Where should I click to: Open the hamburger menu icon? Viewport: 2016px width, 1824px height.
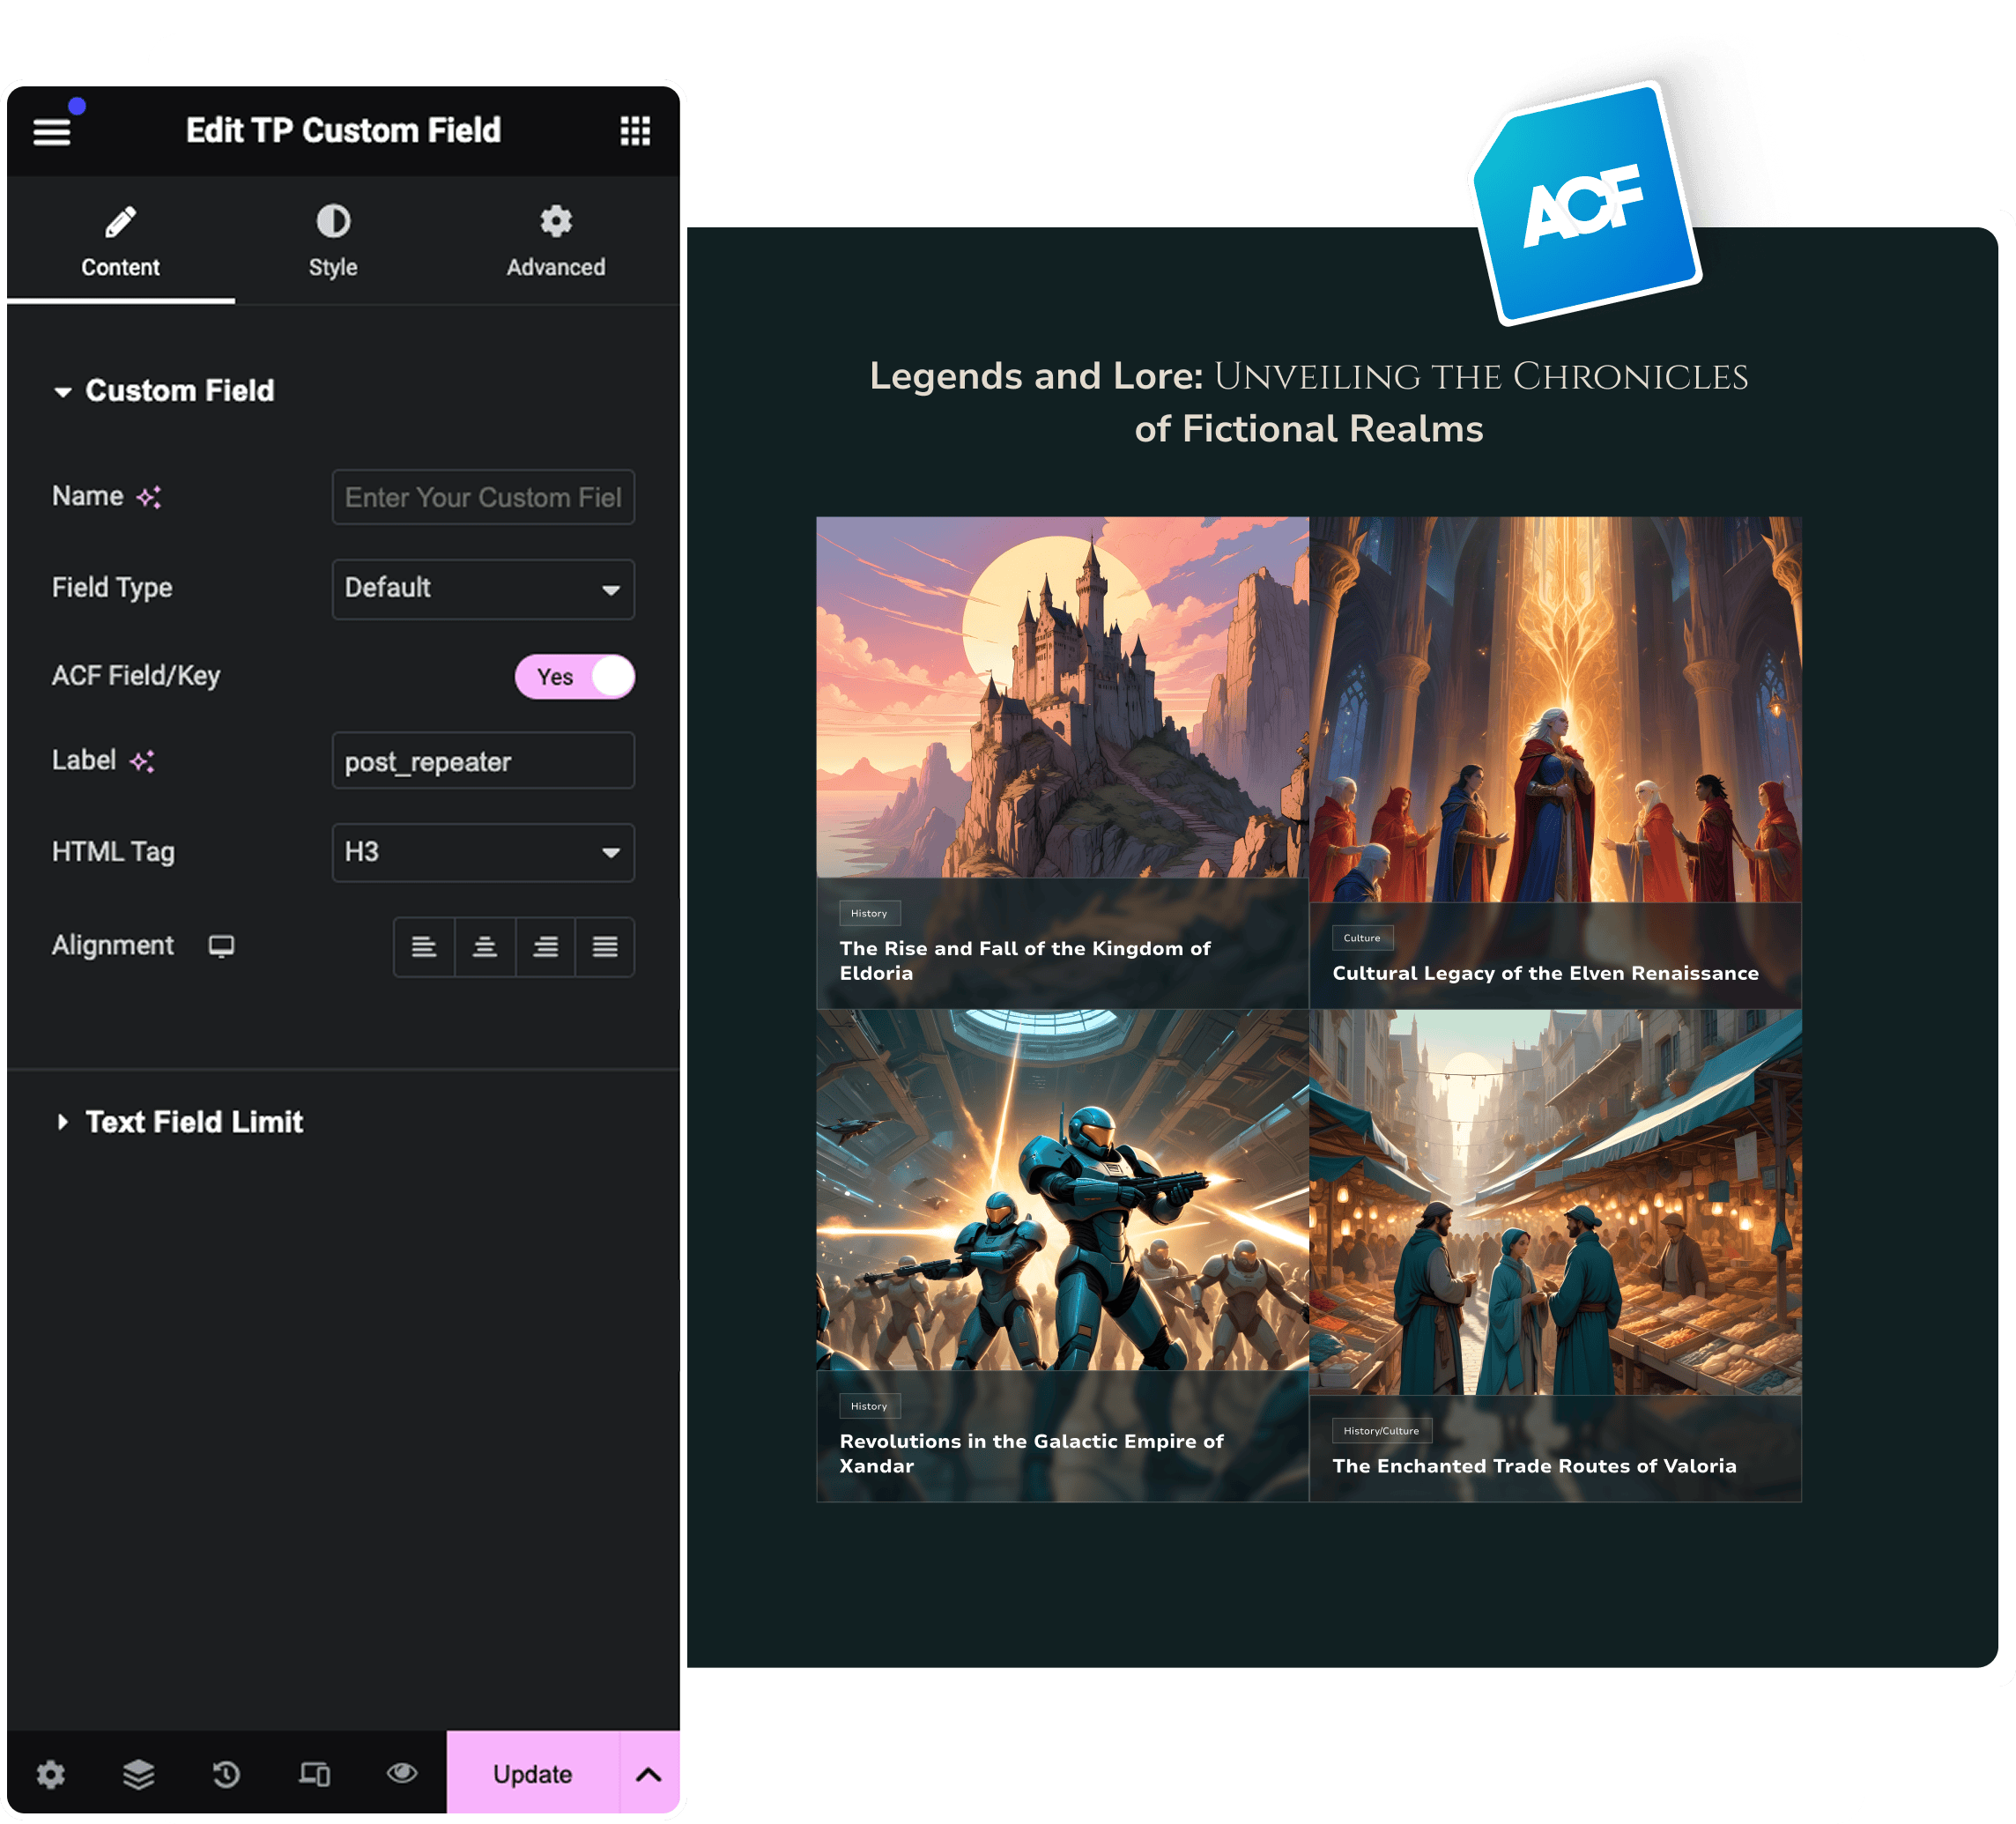[x=52, y=131]
